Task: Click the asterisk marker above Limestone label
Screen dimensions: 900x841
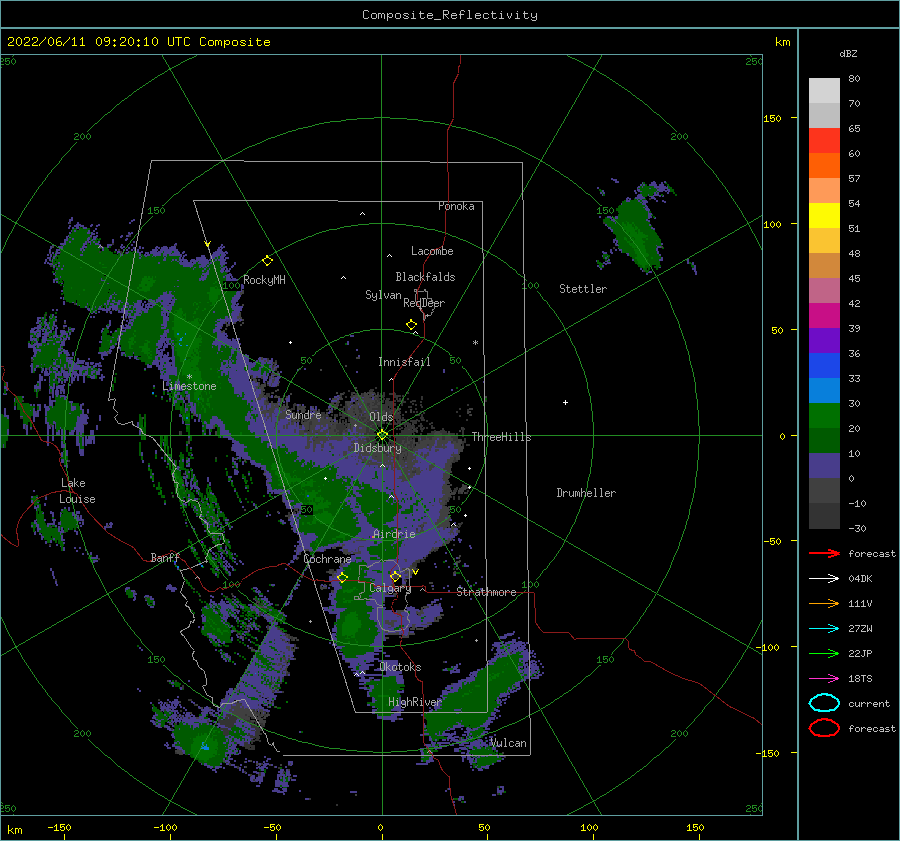Action: click(x=189, y=377)
